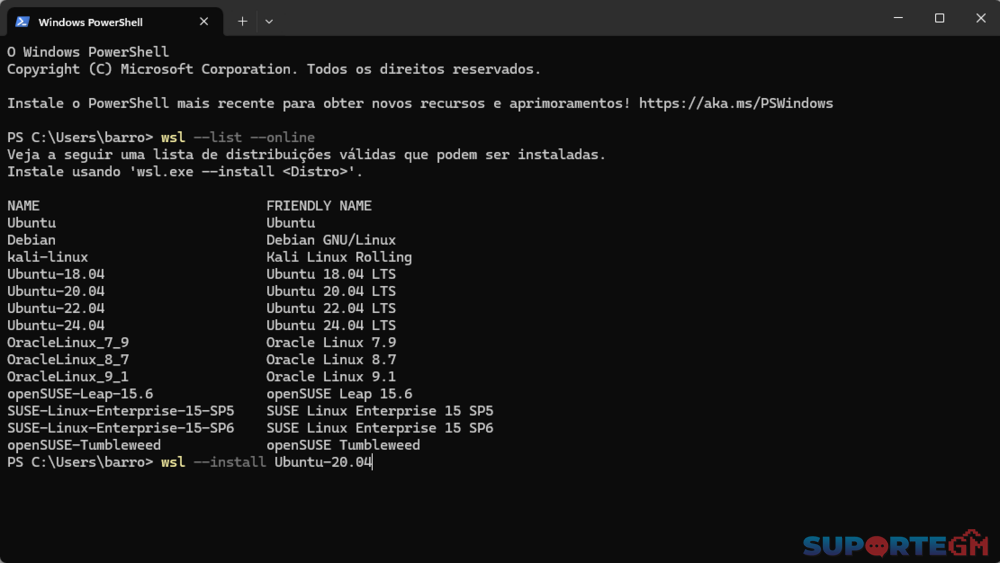The height and width of the screenshot is (563, 1000).
Task: Click the Debian entry in the NAME column
Action: click(x=32, y=240)
